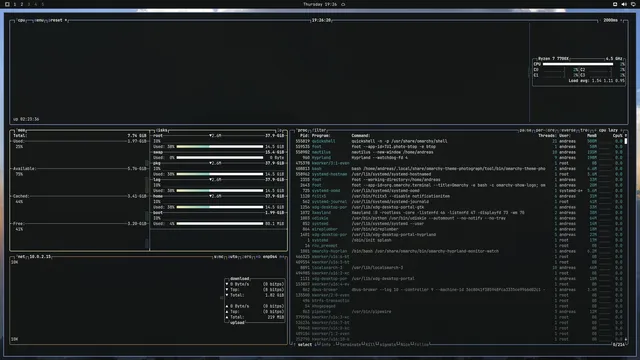
Task: Toggle the disks box label
Action: tap(162, 130)
